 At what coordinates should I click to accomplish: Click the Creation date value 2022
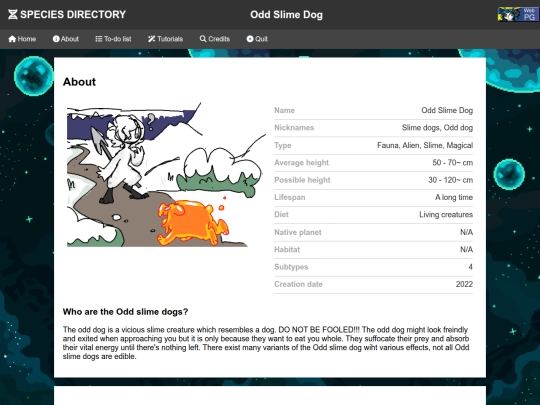tap(464, 284)
